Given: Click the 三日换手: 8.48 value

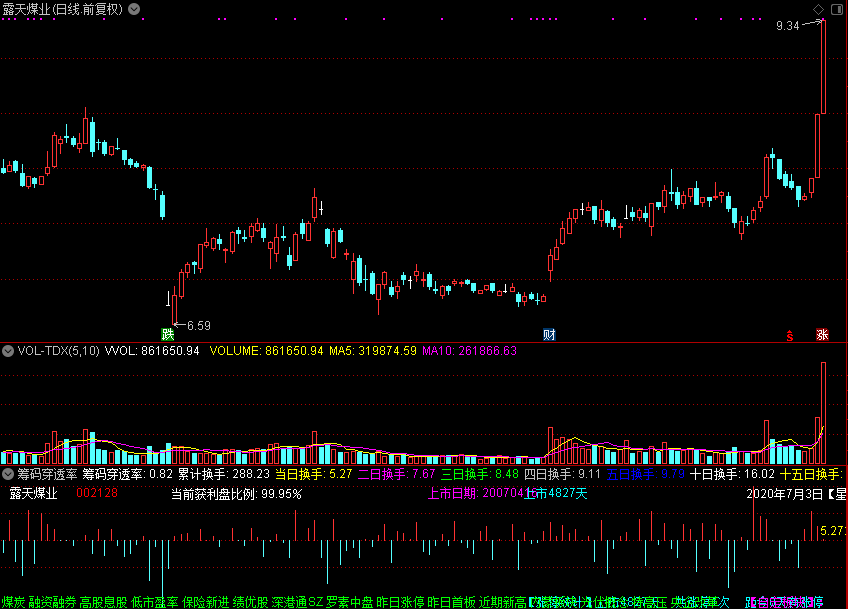Looking at the screenshot, I should pyautogui.click(x=480, y=474).
